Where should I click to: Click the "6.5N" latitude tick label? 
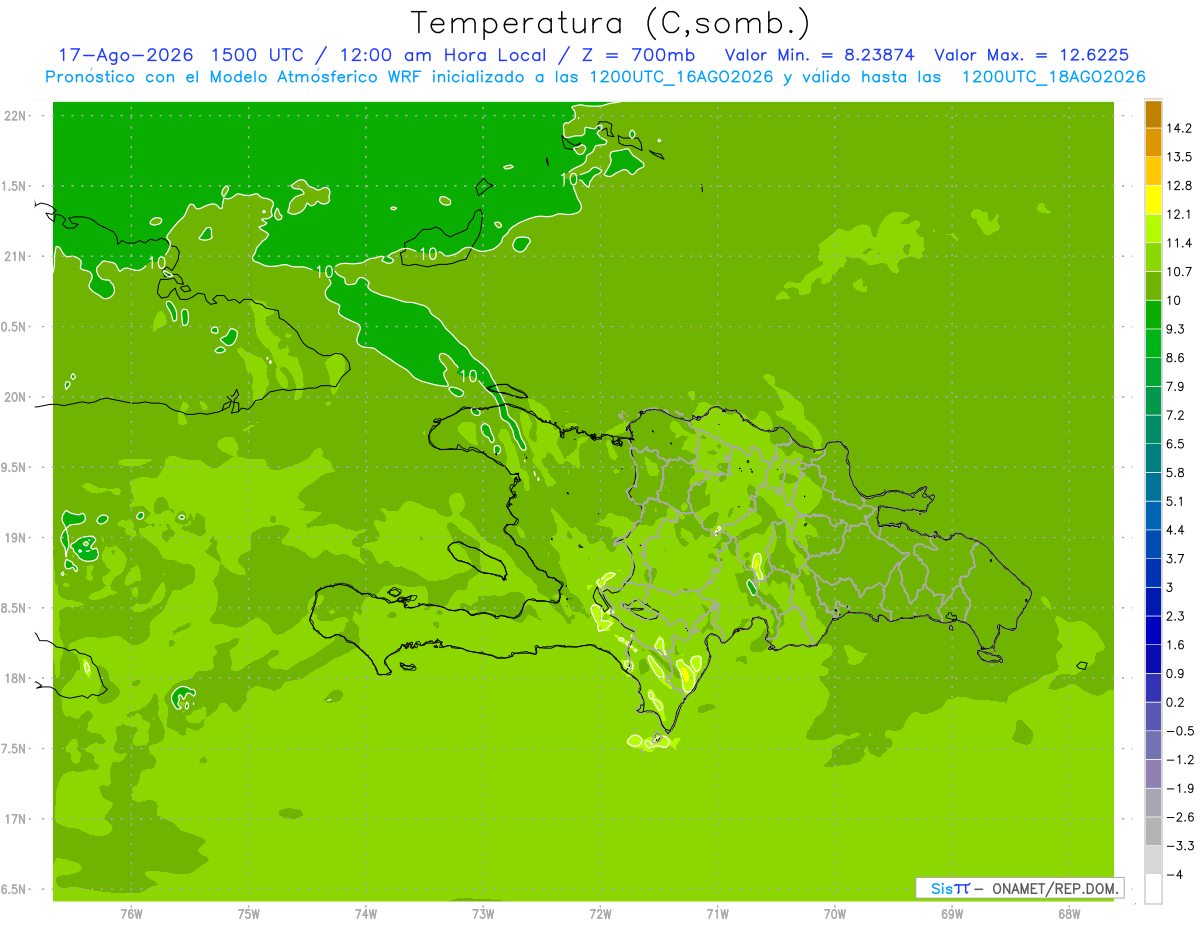15,890
